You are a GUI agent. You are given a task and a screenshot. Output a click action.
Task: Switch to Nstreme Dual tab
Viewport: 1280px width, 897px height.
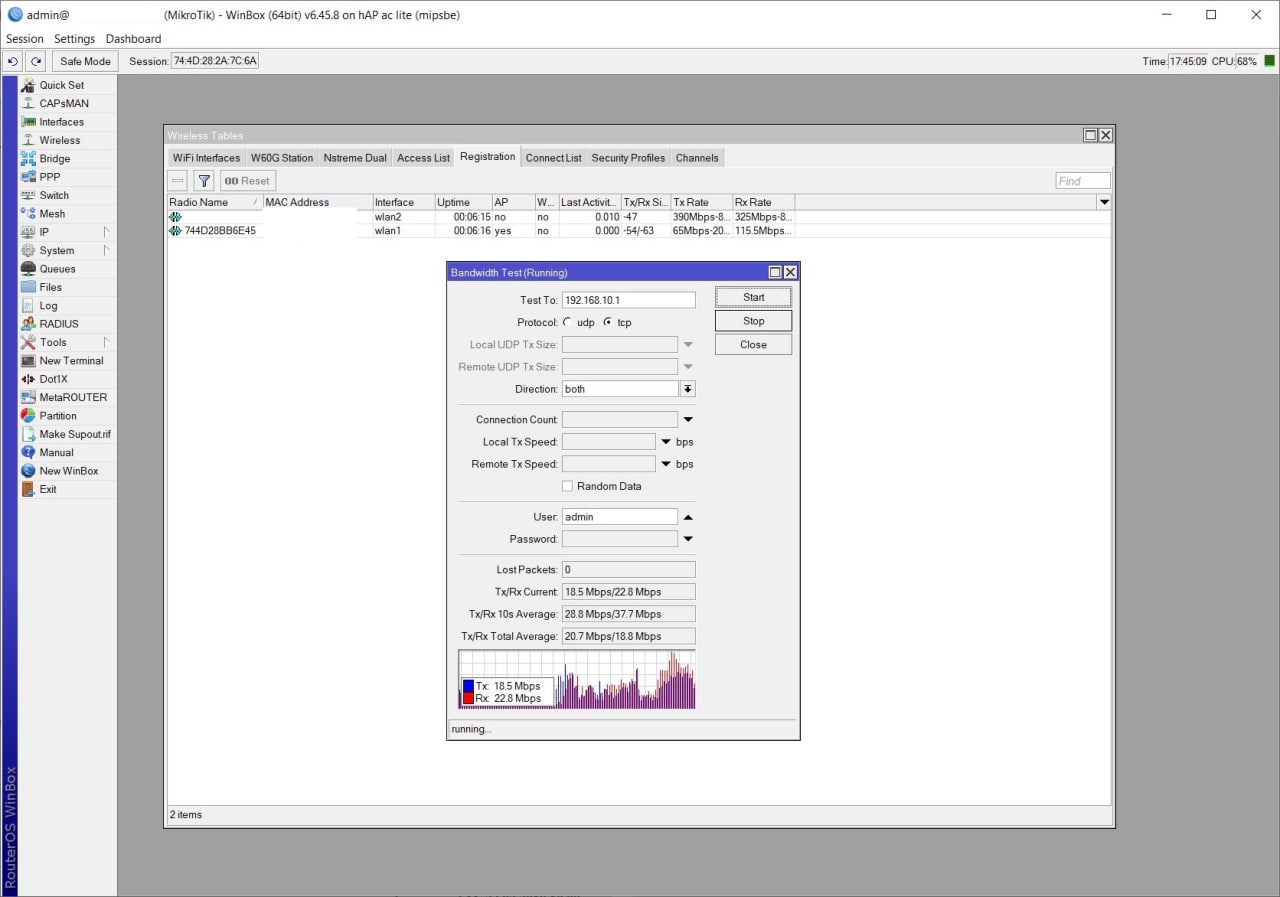[355, 158]
